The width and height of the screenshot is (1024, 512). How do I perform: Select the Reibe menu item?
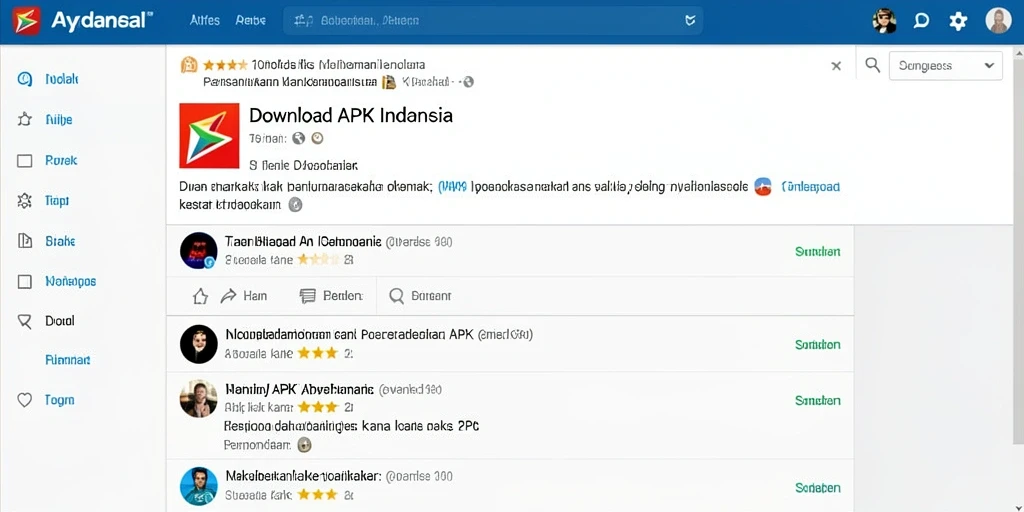point(250,21)
